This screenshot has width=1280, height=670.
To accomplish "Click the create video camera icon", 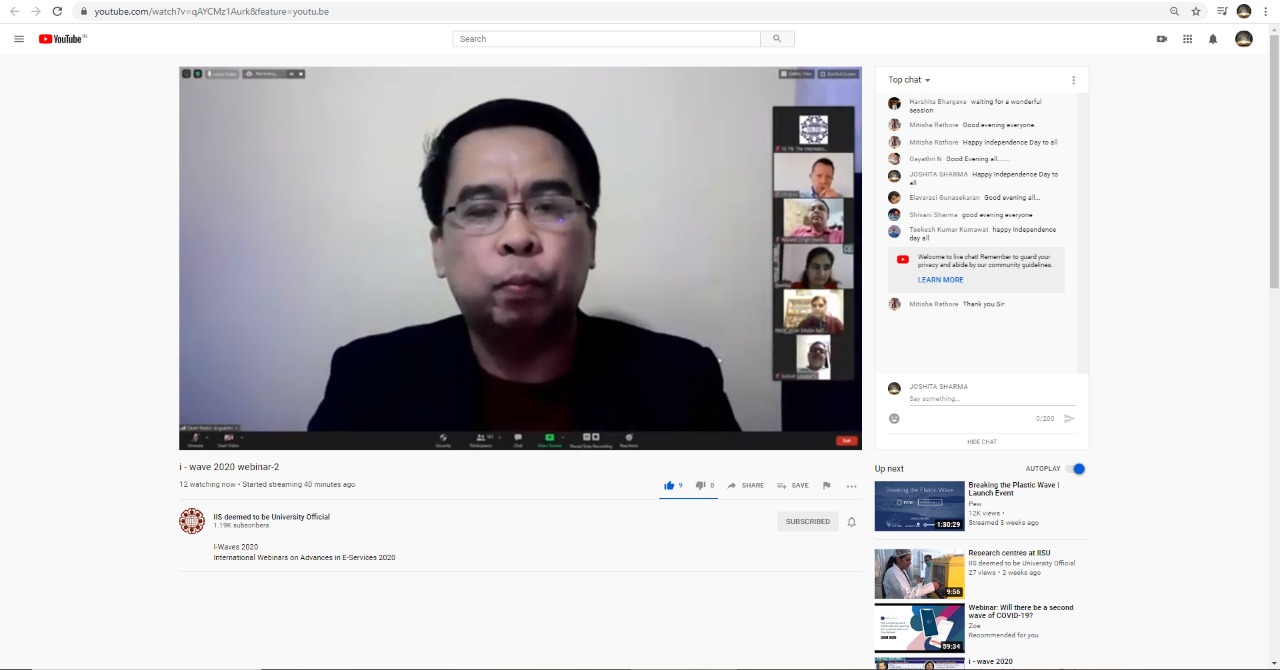I will 1162,39.
